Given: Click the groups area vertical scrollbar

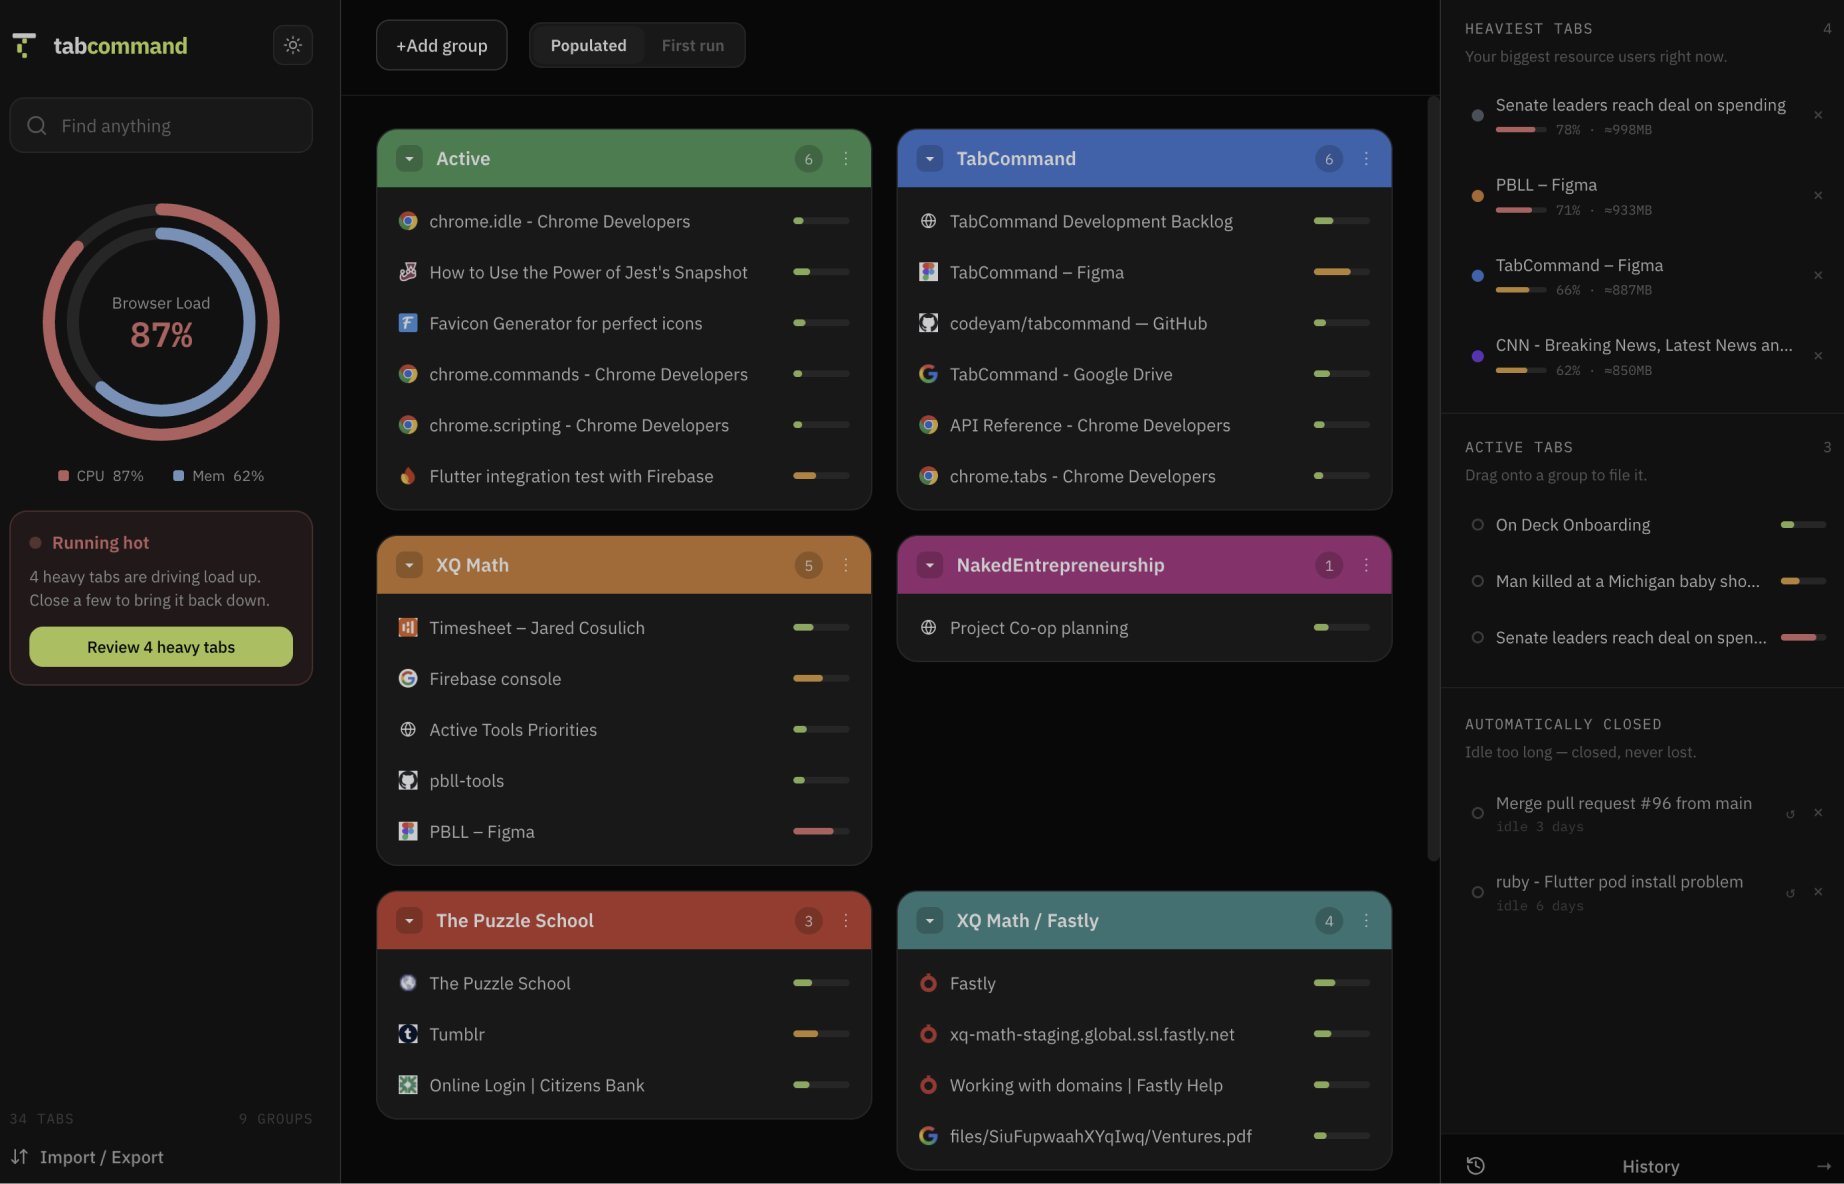Looking at the screenshot, I should tap(1433, 478).
